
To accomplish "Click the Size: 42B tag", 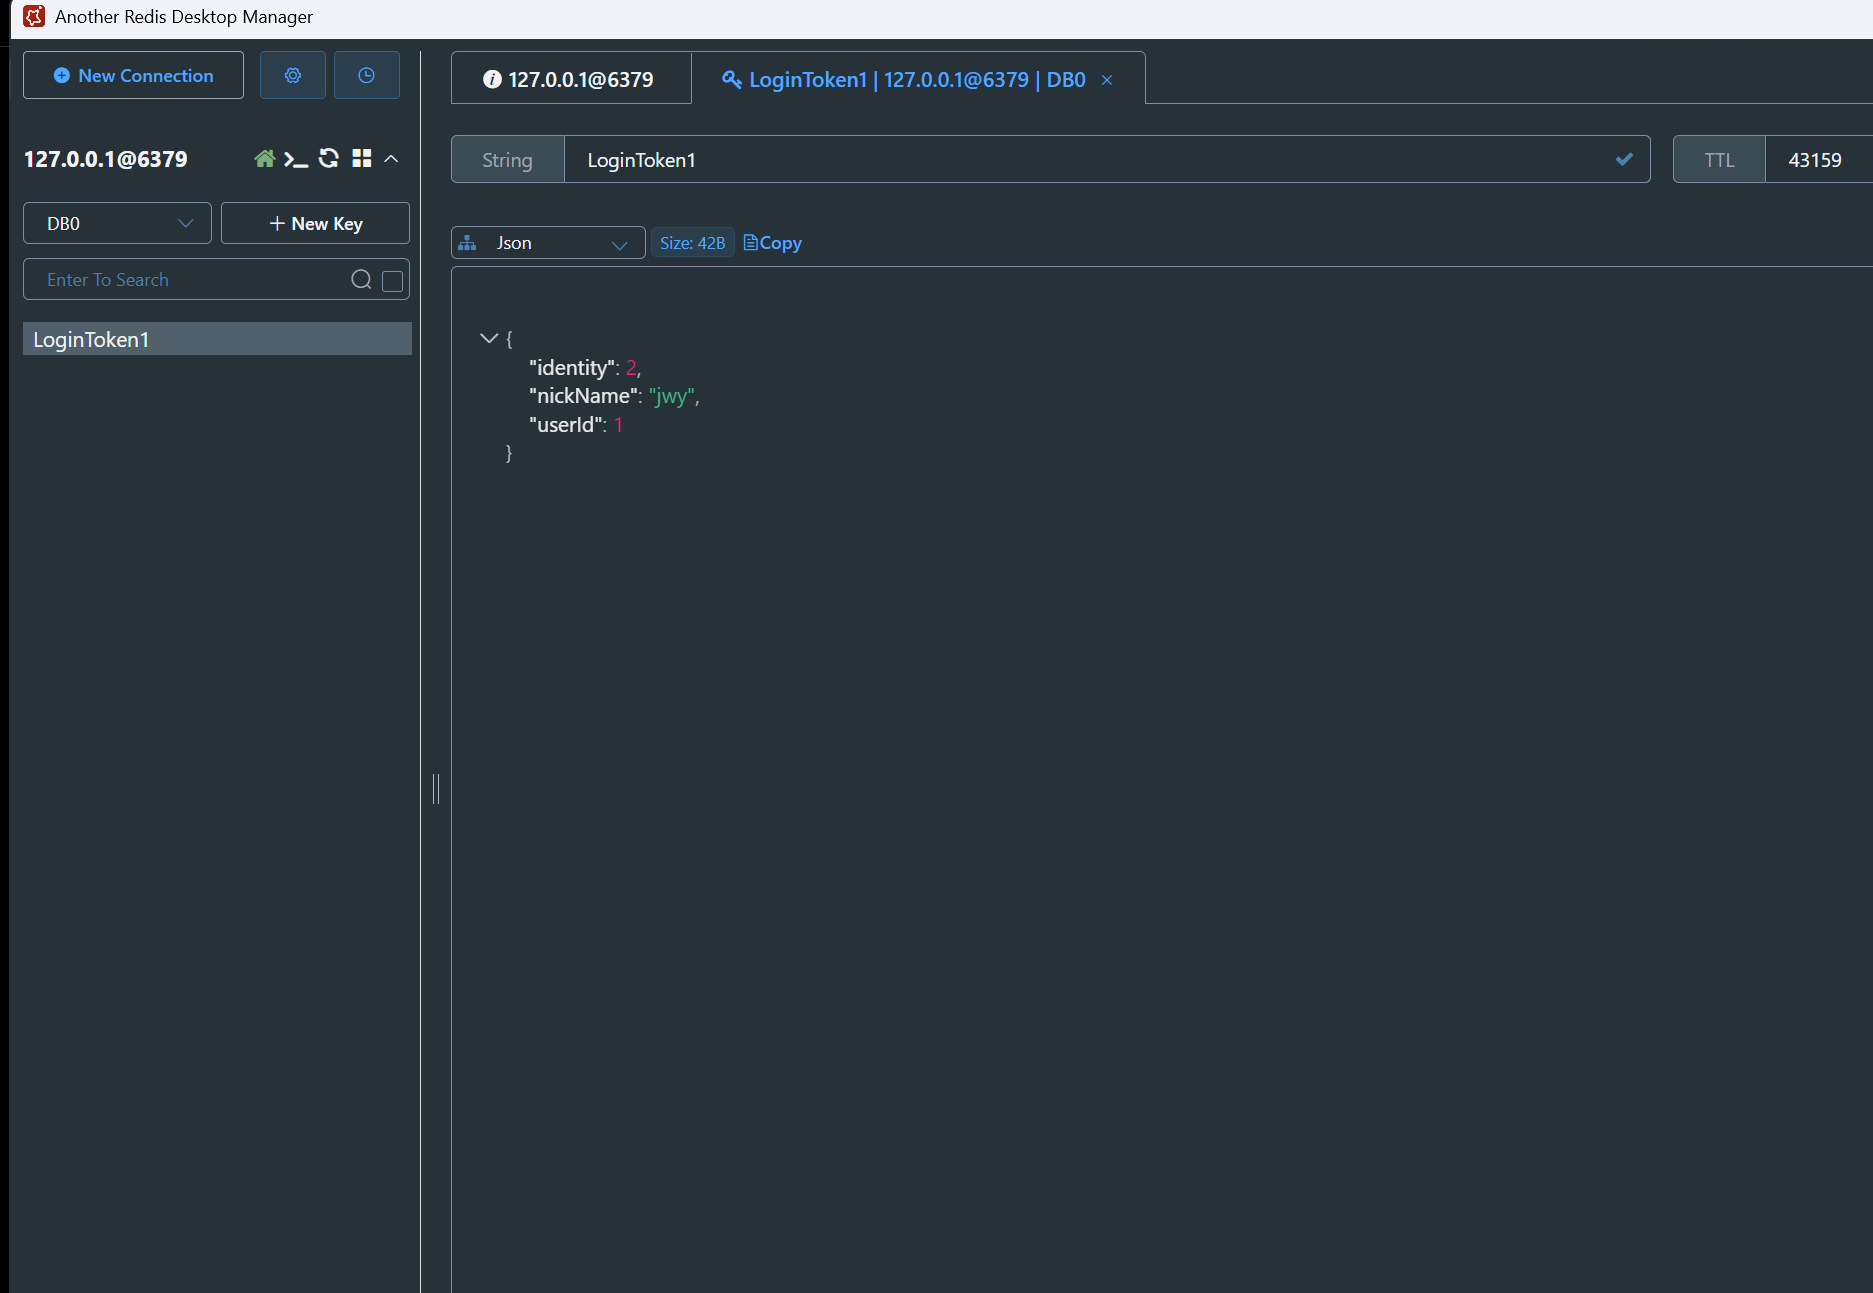I will [x=692, y=243].
